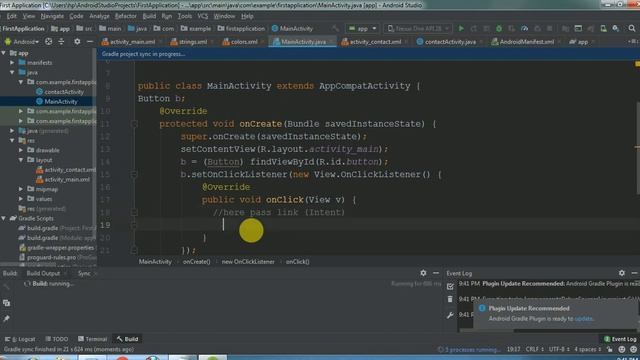The image size is (640, 360).
Task: Open the profiler gauge icon in toolbar
Action: pyautogui.click(x=524, y=29)
